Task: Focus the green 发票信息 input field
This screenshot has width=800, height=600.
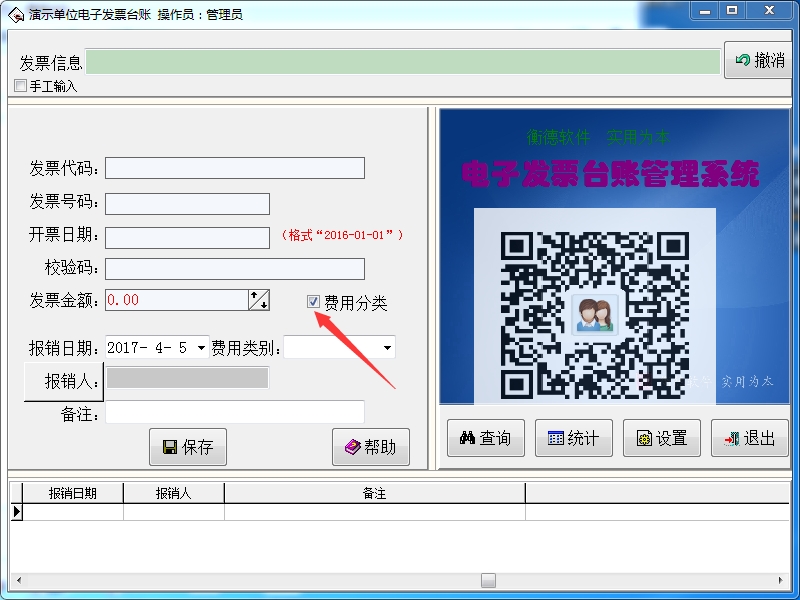Action: 403,62
